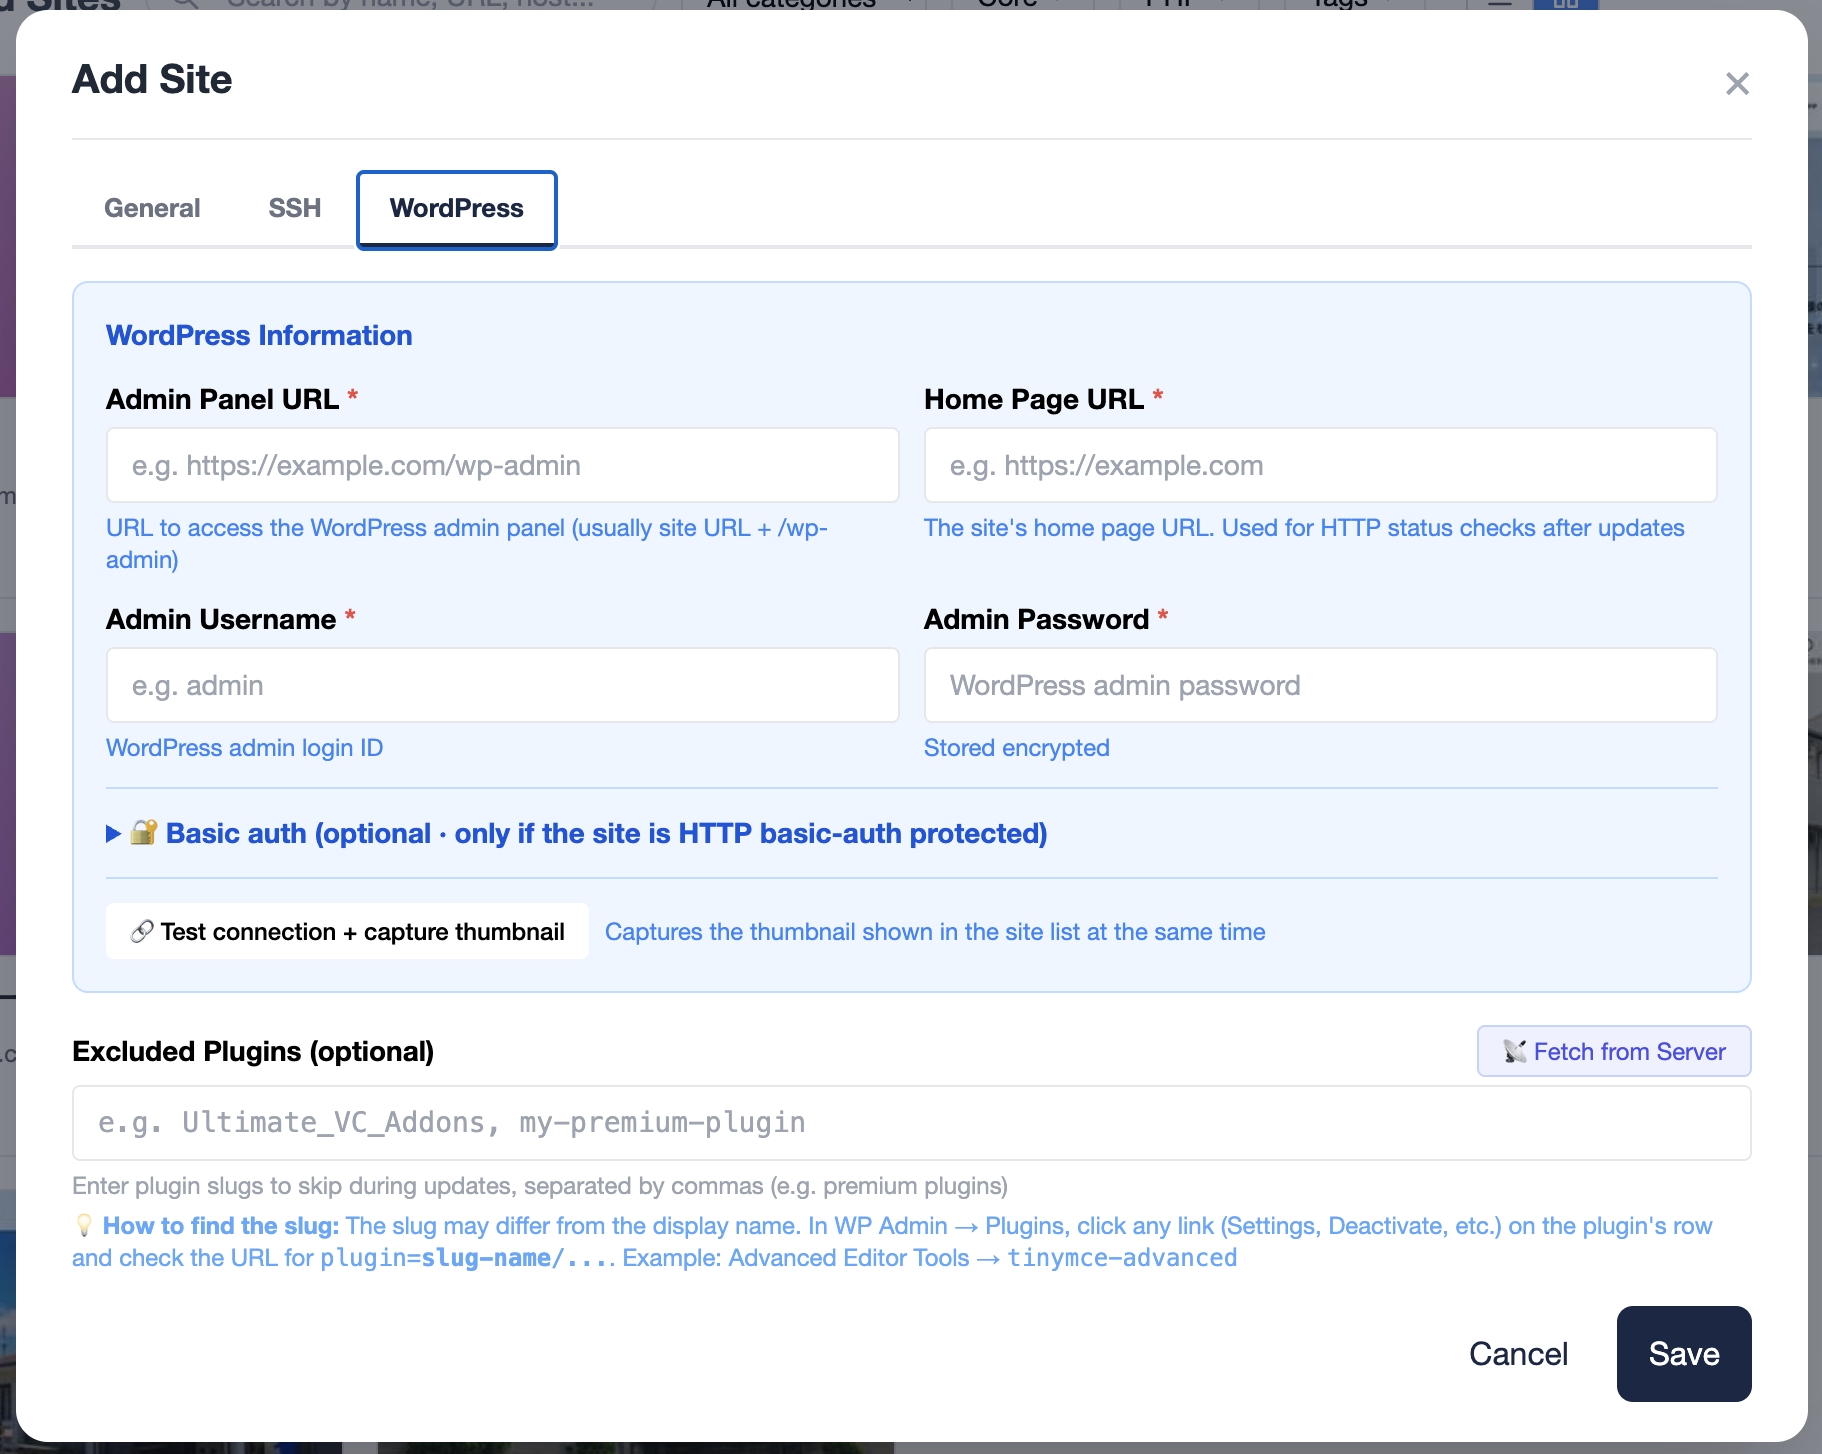Save the new site
The height and width of the screenshot is (1454, 1822).
(x=1684, y=1354)
